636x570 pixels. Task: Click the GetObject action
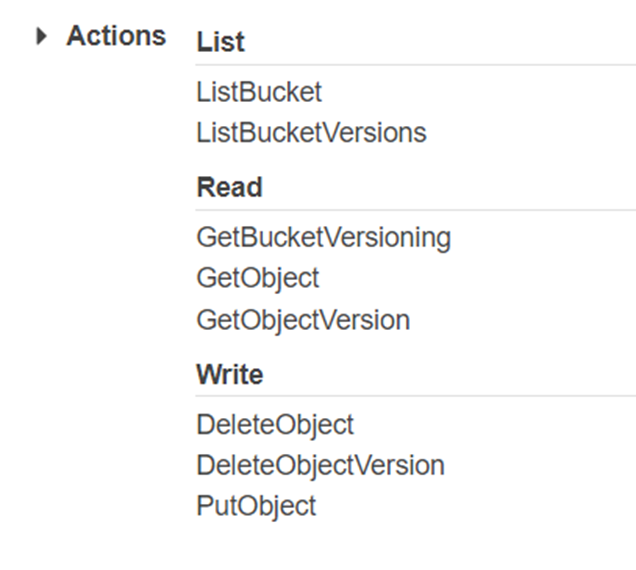tap(258, 278)
